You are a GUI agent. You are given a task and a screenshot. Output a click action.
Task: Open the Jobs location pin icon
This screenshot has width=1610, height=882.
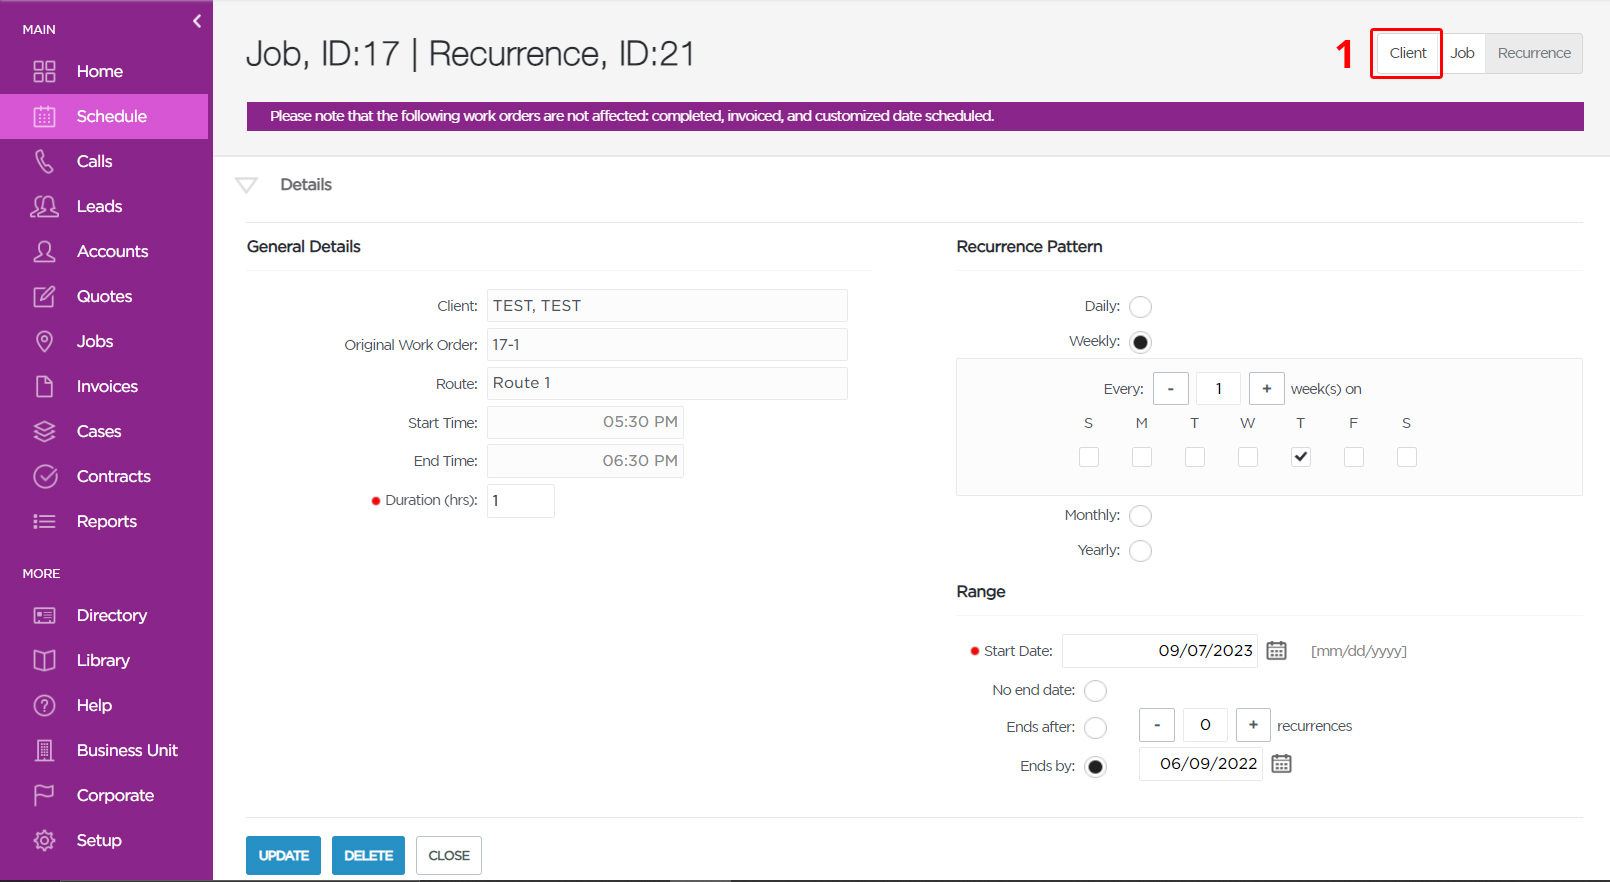[44, 341]
